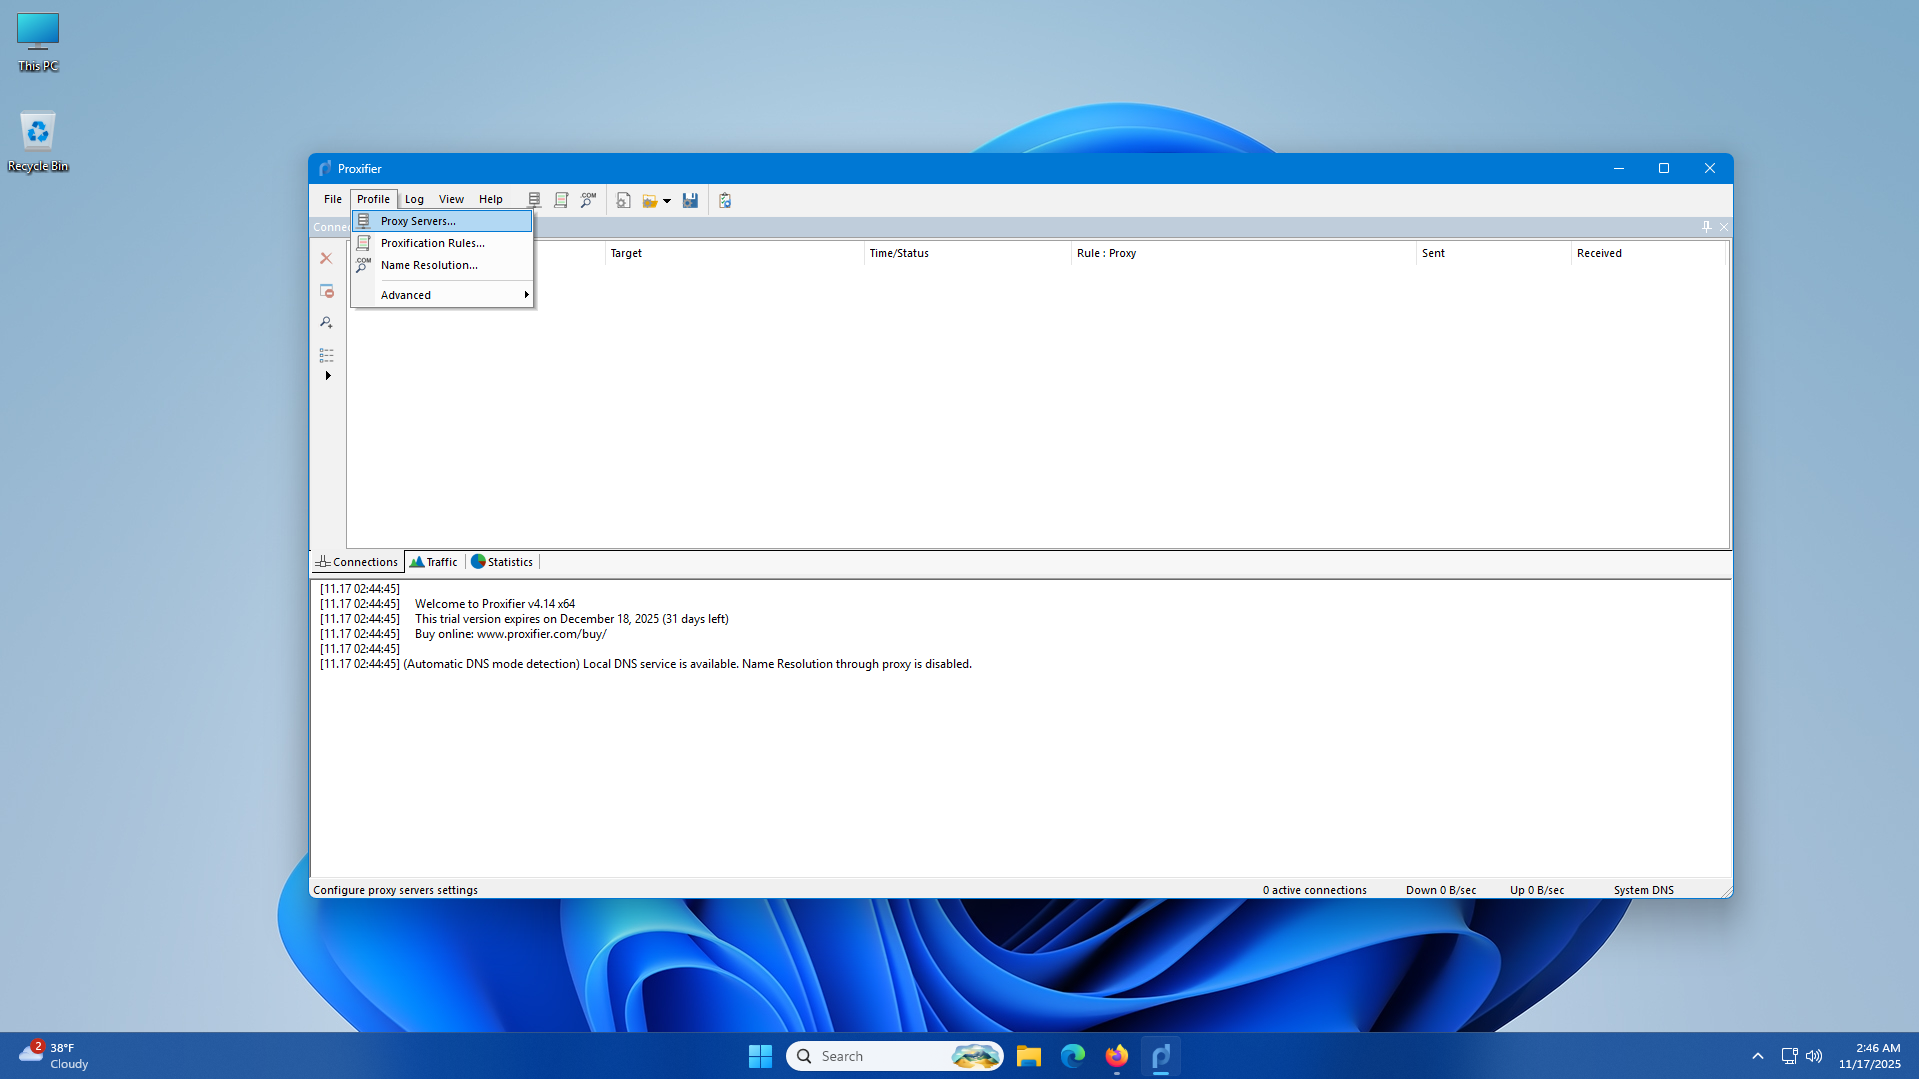
Task: Click 'Down 0 B/sec' status bar entry
Action: (1440, 890)
